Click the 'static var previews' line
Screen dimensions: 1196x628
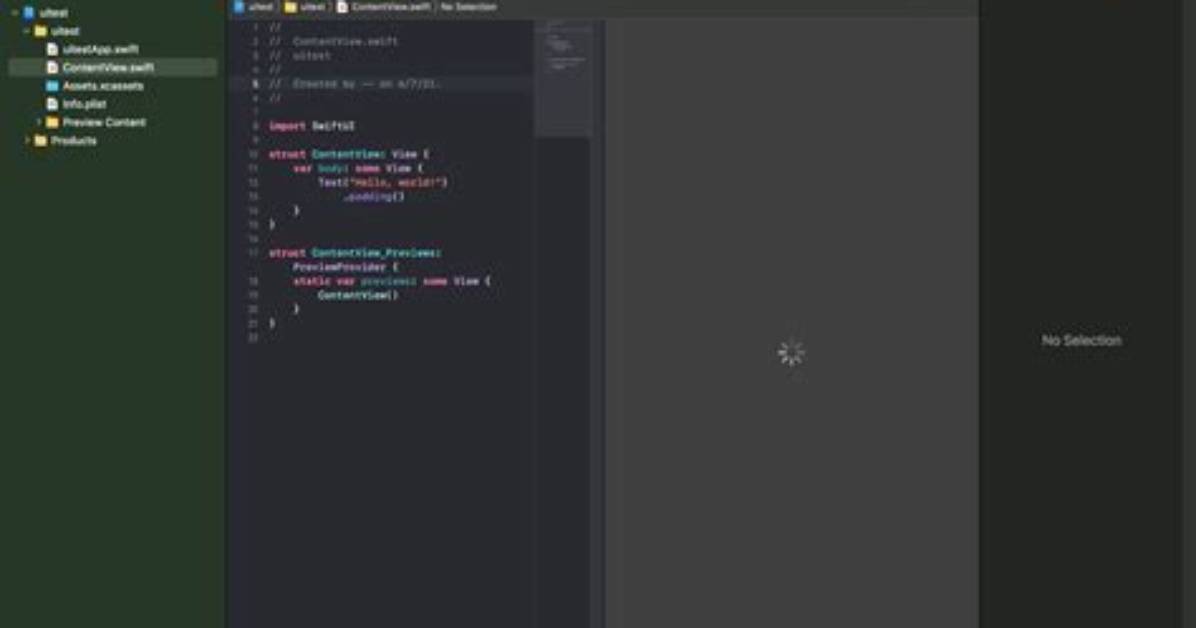click(392, 281)
